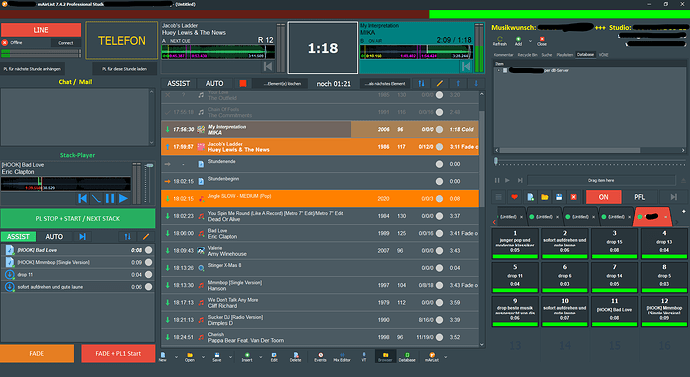
Task: Open the dropdown arrow next to Add
Action: (530, 41)
